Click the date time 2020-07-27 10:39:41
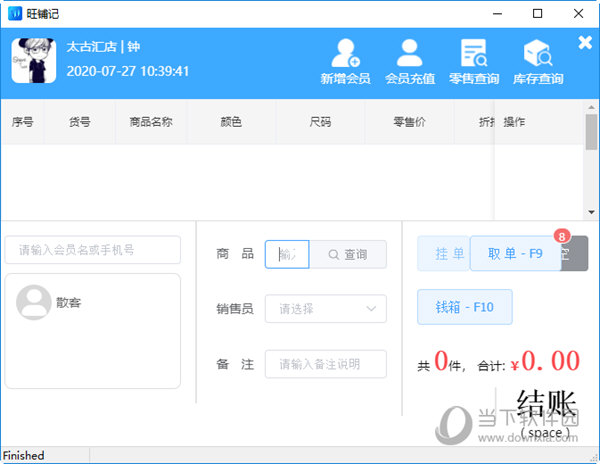 (128, 71)
